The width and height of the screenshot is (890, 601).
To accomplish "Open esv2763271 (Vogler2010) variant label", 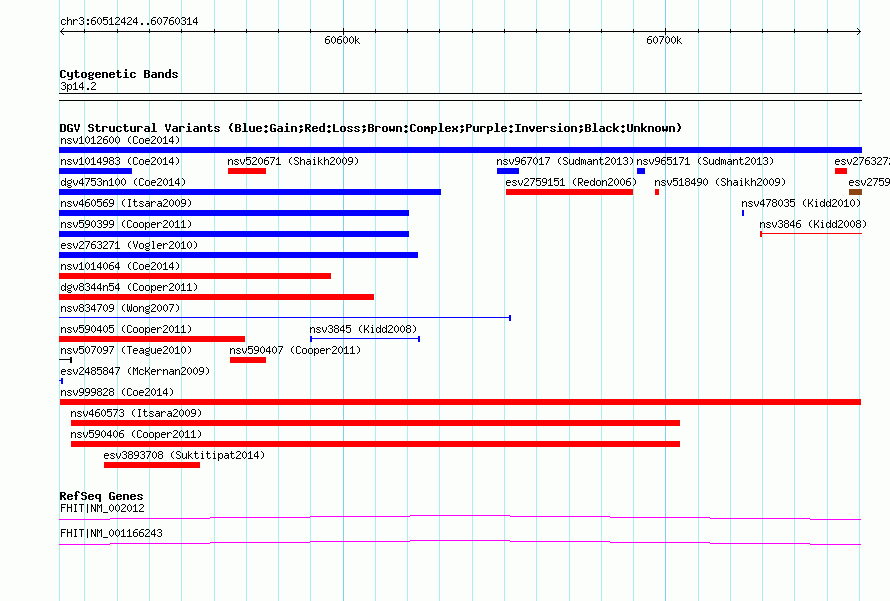I will coord(129,245).
